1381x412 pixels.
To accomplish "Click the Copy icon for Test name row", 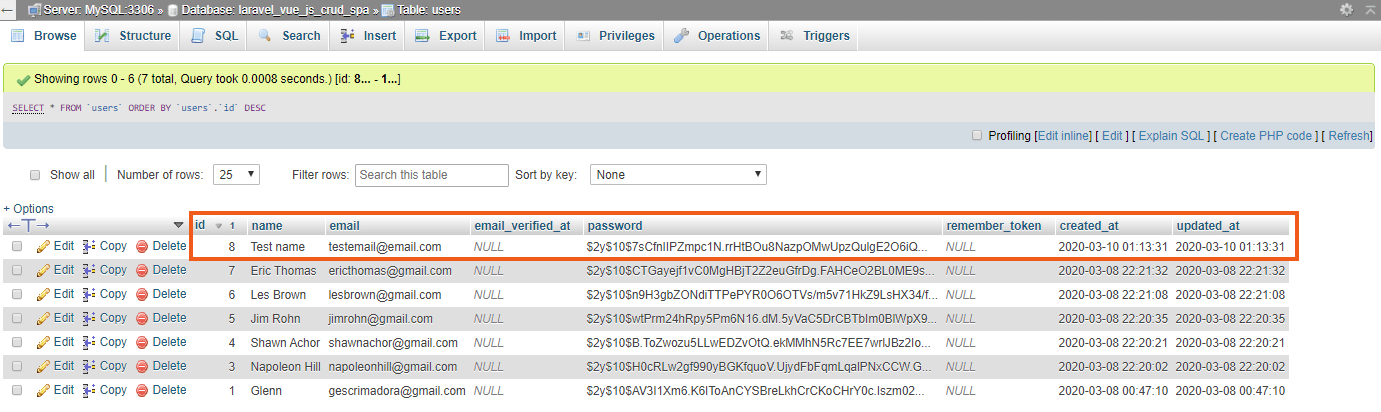I will click(x=89, y=246).
